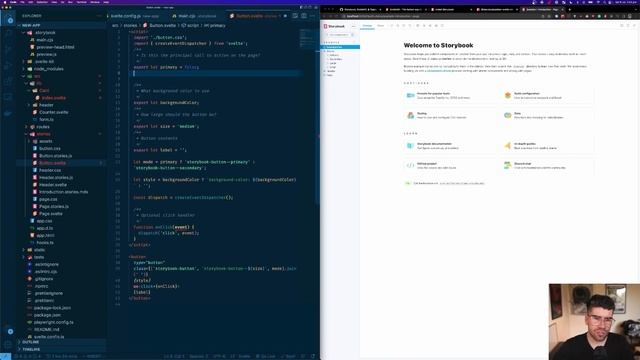Open Counter.svelte in the Explorer
This screenshot has height=360, width=640.
[53, 112]
